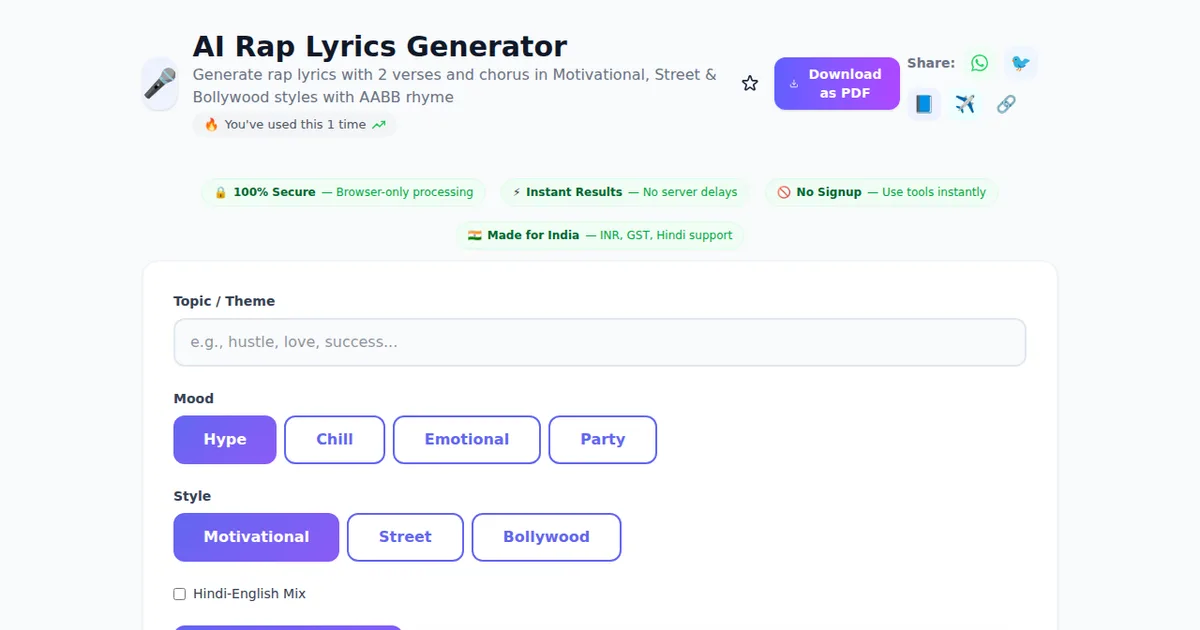Share via the WhatsApp icon

[x=979, y=63]
